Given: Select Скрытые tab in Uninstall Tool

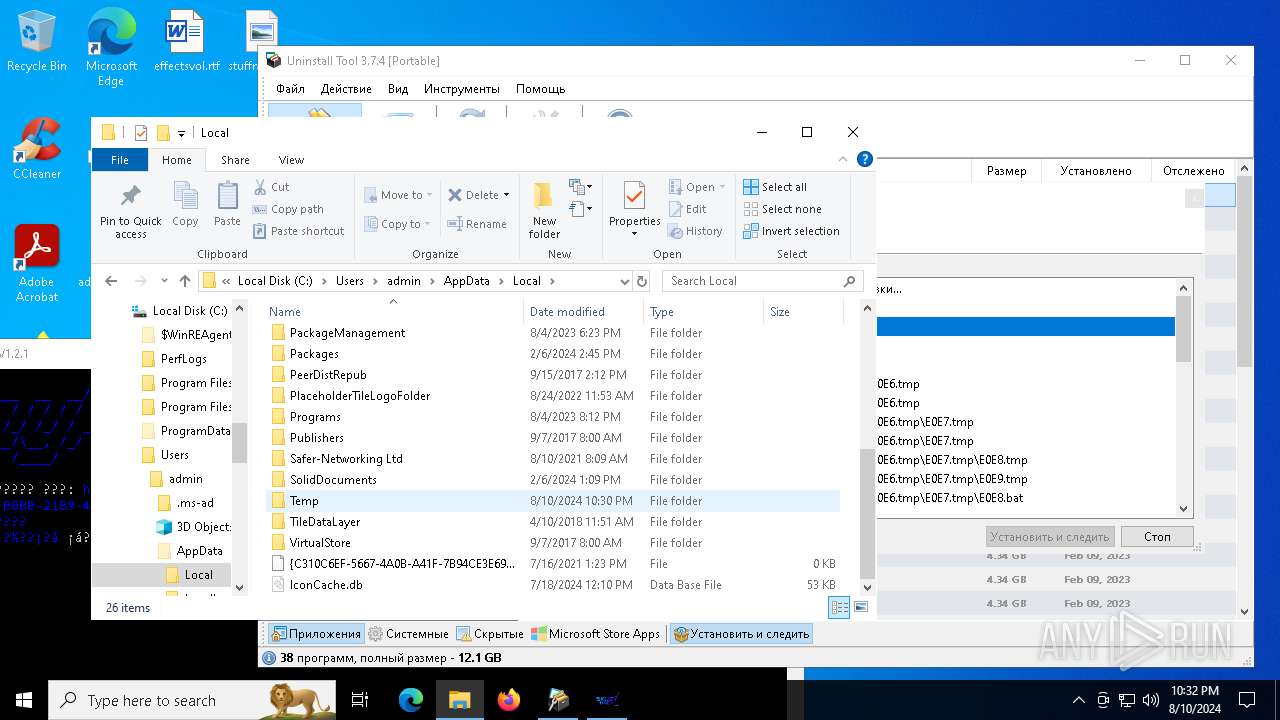Looking at the screenshot, I should pyautogui.click(x=490, y=634).
